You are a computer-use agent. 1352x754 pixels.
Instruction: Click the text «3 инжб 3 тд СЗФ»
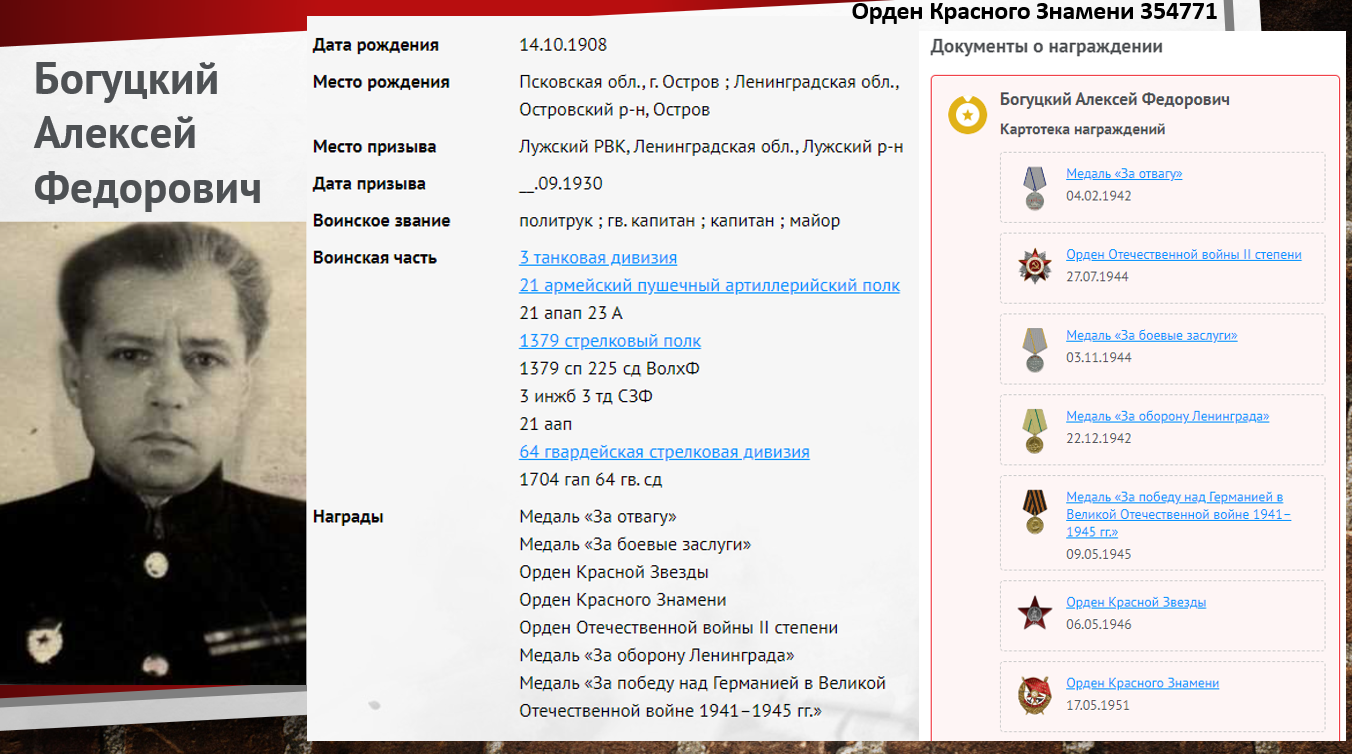(586, 397)
